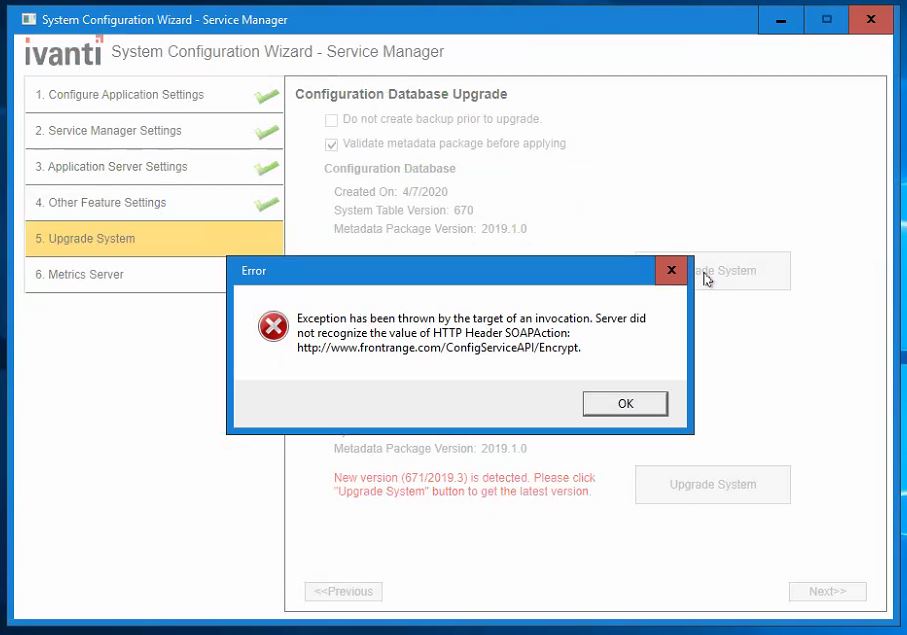This screenshot has height=635, width=907.
Task: Click the Next navigation button
Action: [827, 592]
